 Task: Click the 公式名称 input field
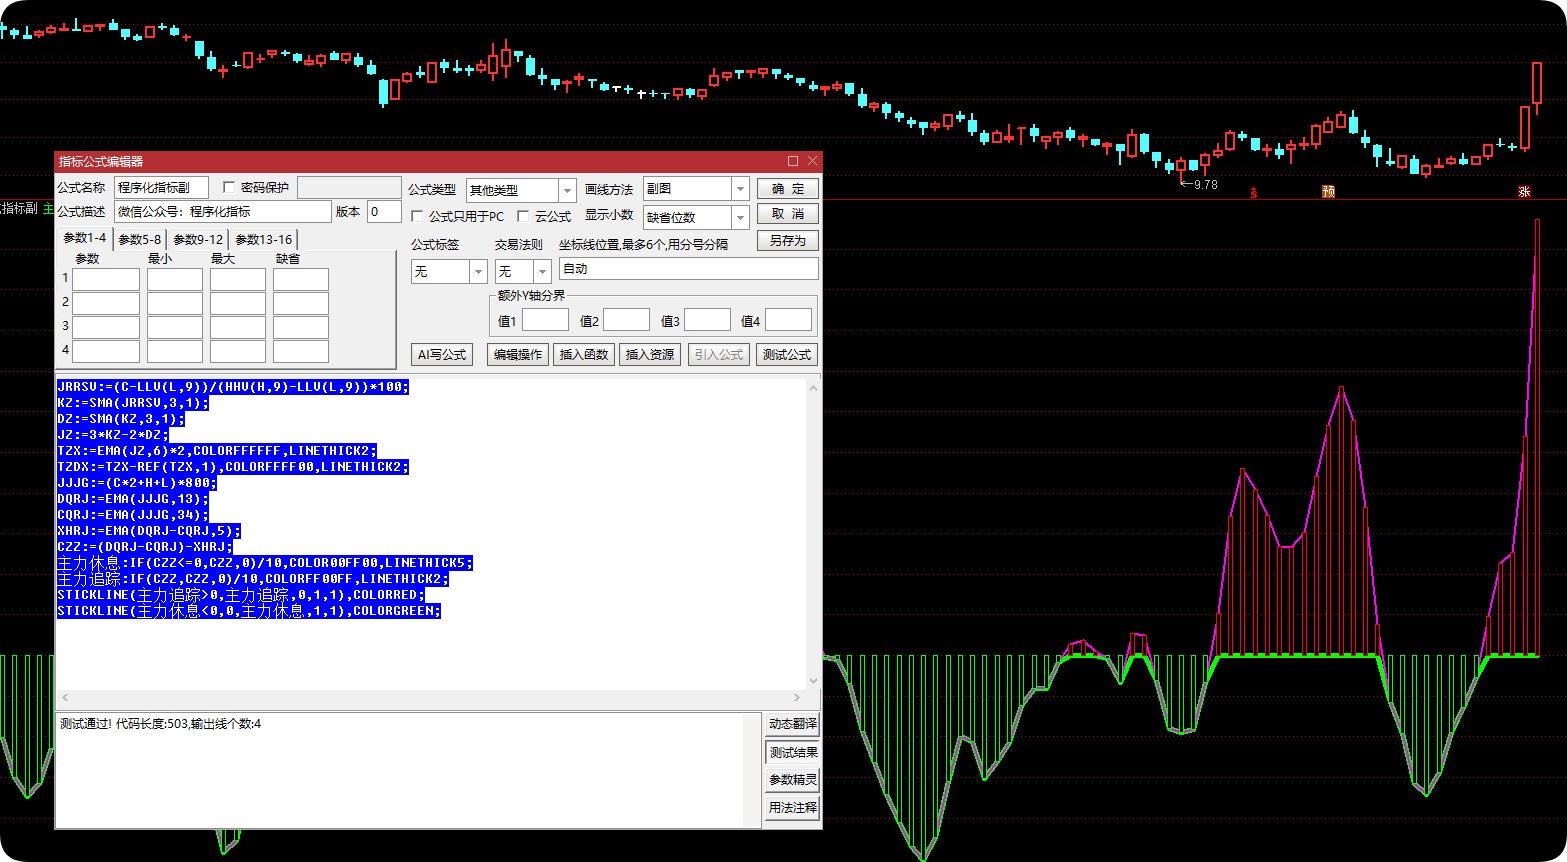[161, 187]
